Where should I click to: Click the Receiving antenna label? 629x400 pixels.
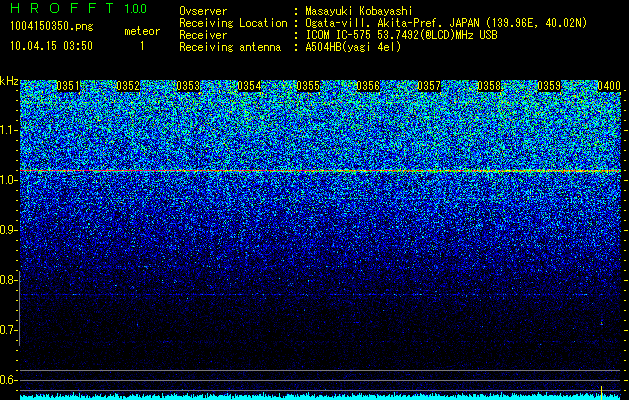pyautogui.click(x=230, y=47)
